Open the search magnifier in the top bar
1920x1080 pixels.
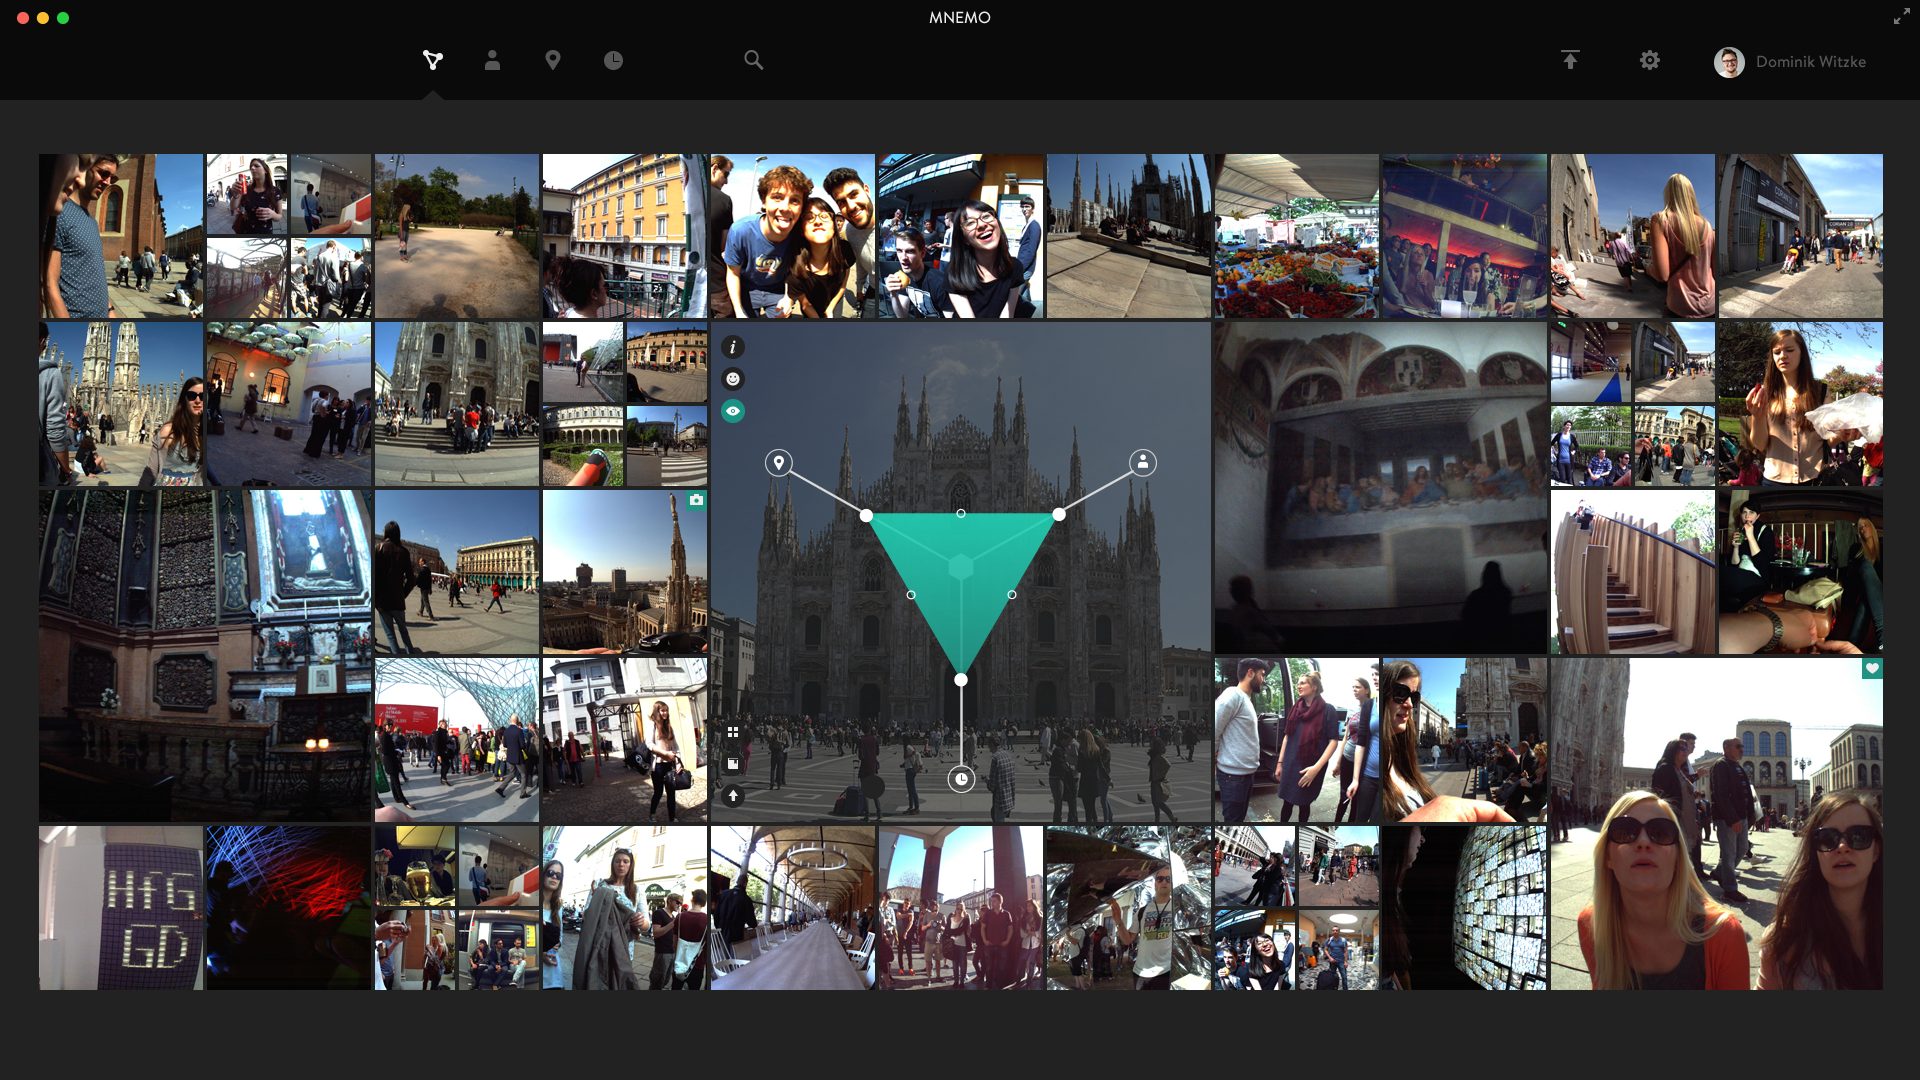pos(754,61)
